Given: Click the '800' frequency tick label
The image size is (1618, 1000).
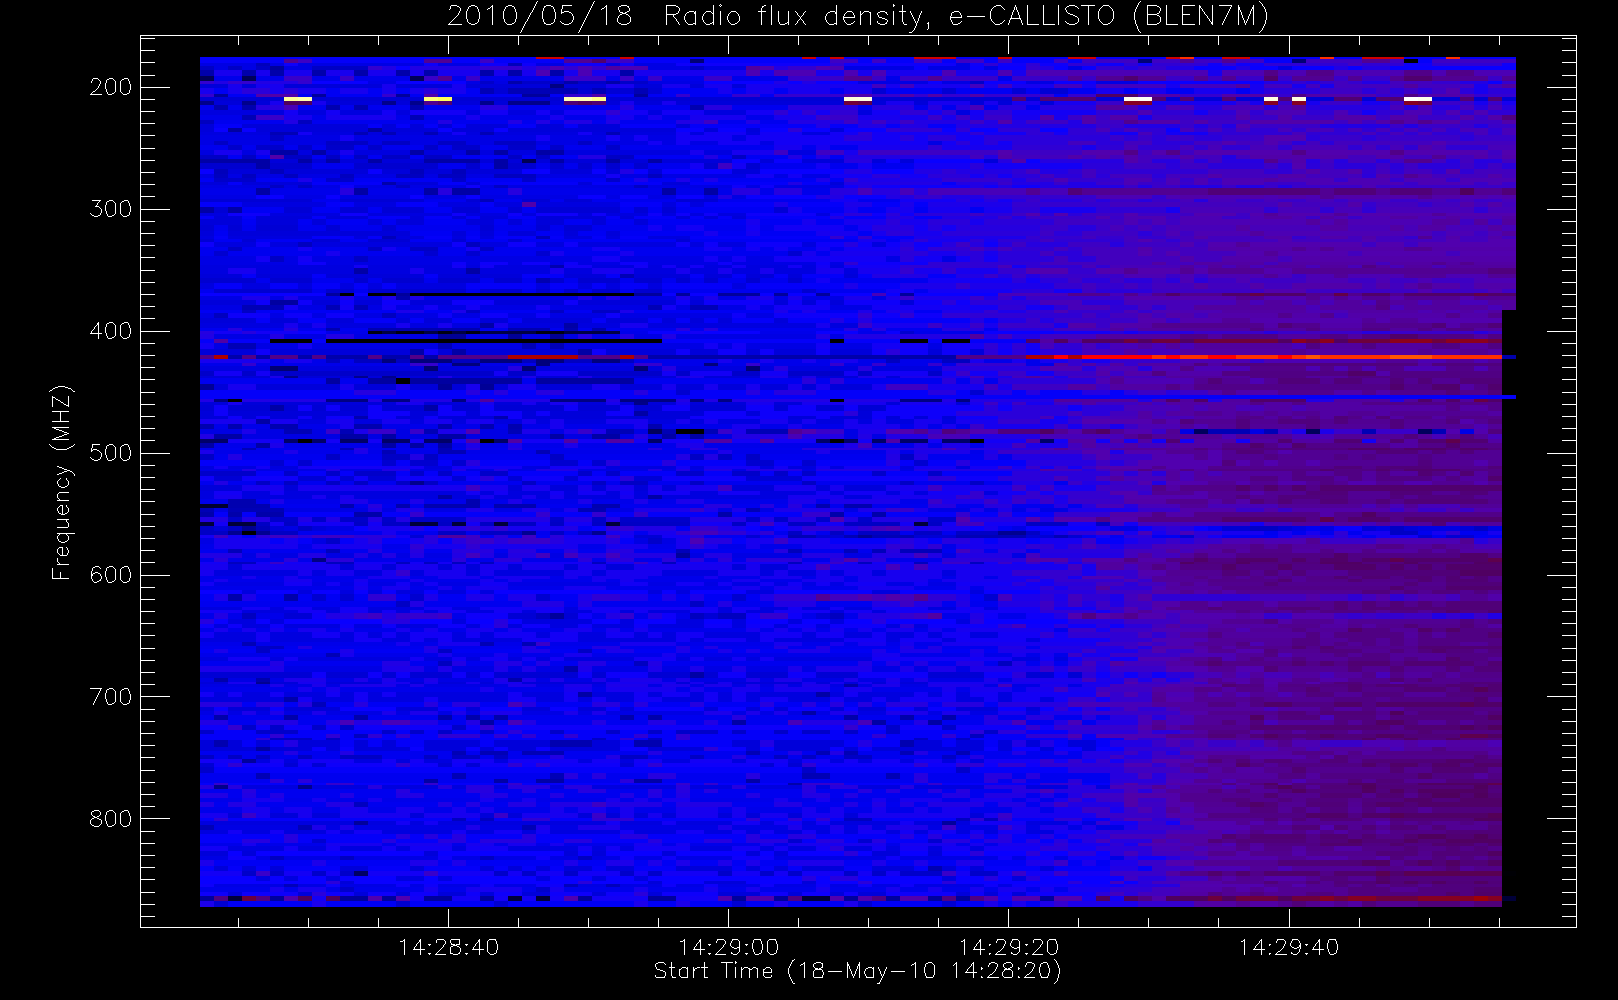Looking at the screenshot, I should point(110,819).
